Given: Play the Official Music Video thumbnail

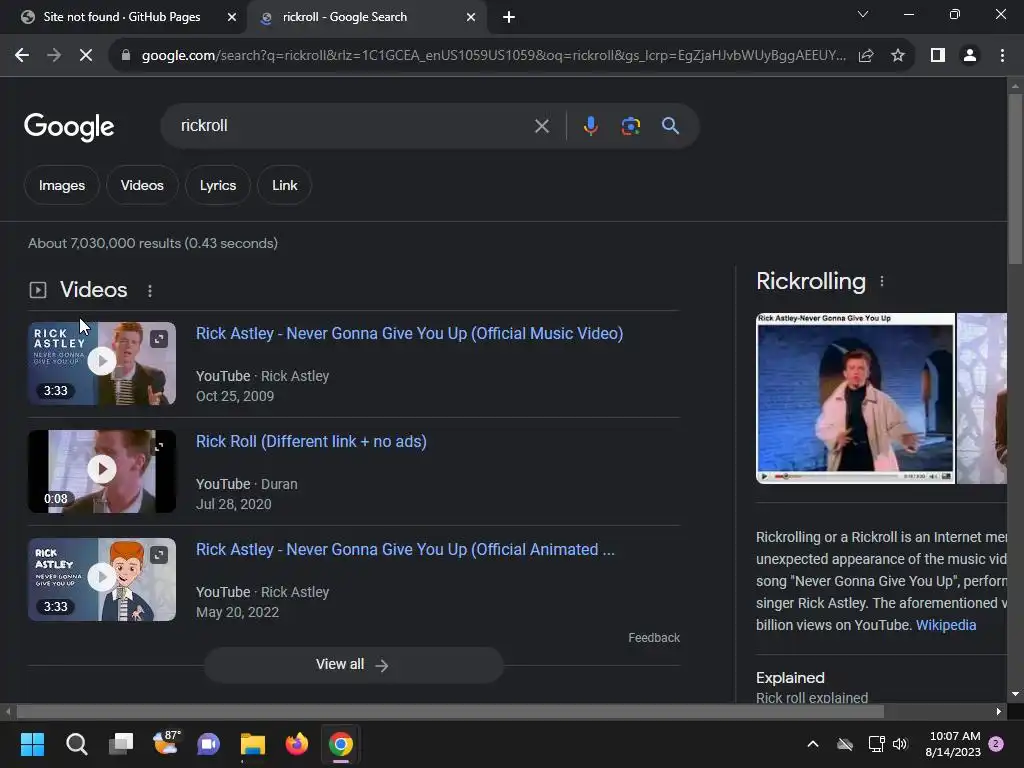Looking at the screenshot, I should (102, 361).
